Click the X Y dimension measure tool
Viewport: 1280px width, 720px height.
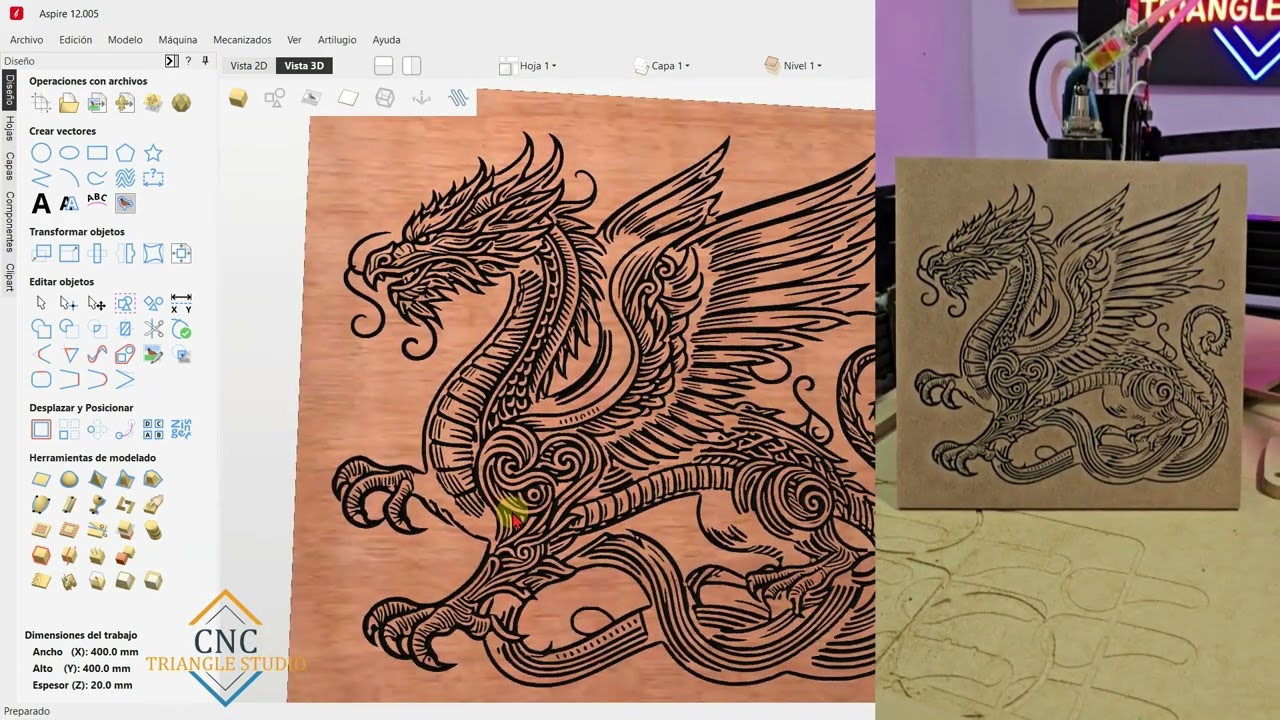[x=181, y=303]
